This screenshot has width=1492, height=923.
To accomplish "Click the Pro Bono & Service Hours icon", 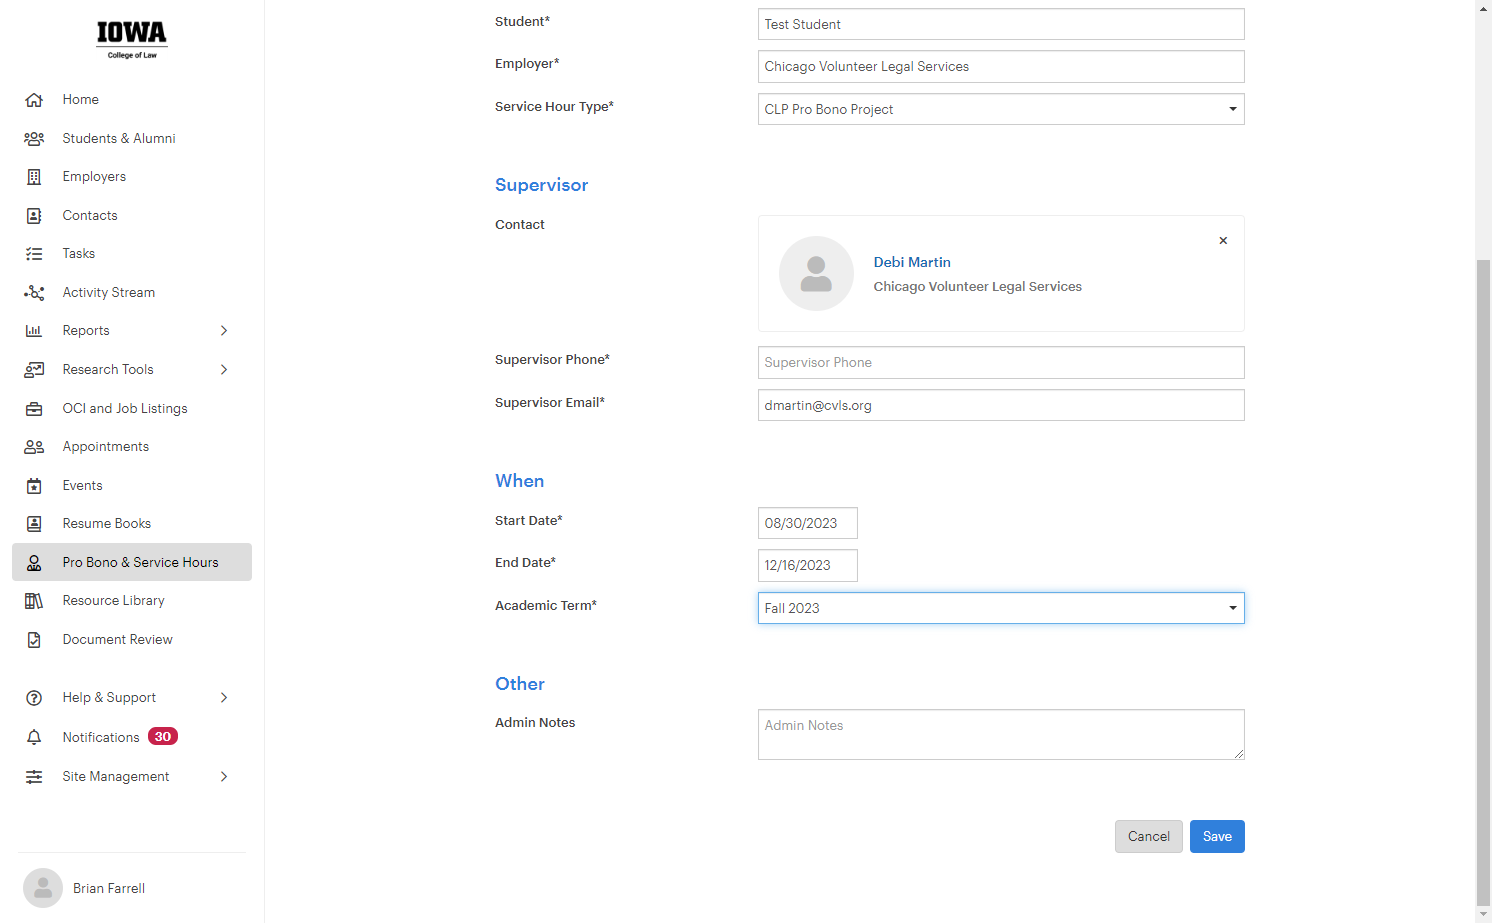I will click(34, 563).
